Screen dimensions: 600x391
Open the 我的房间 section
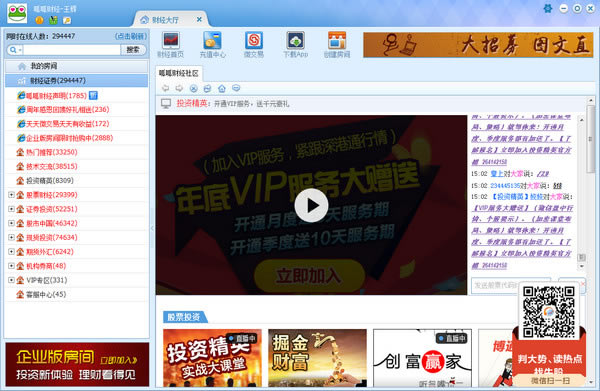pos(77,66)
